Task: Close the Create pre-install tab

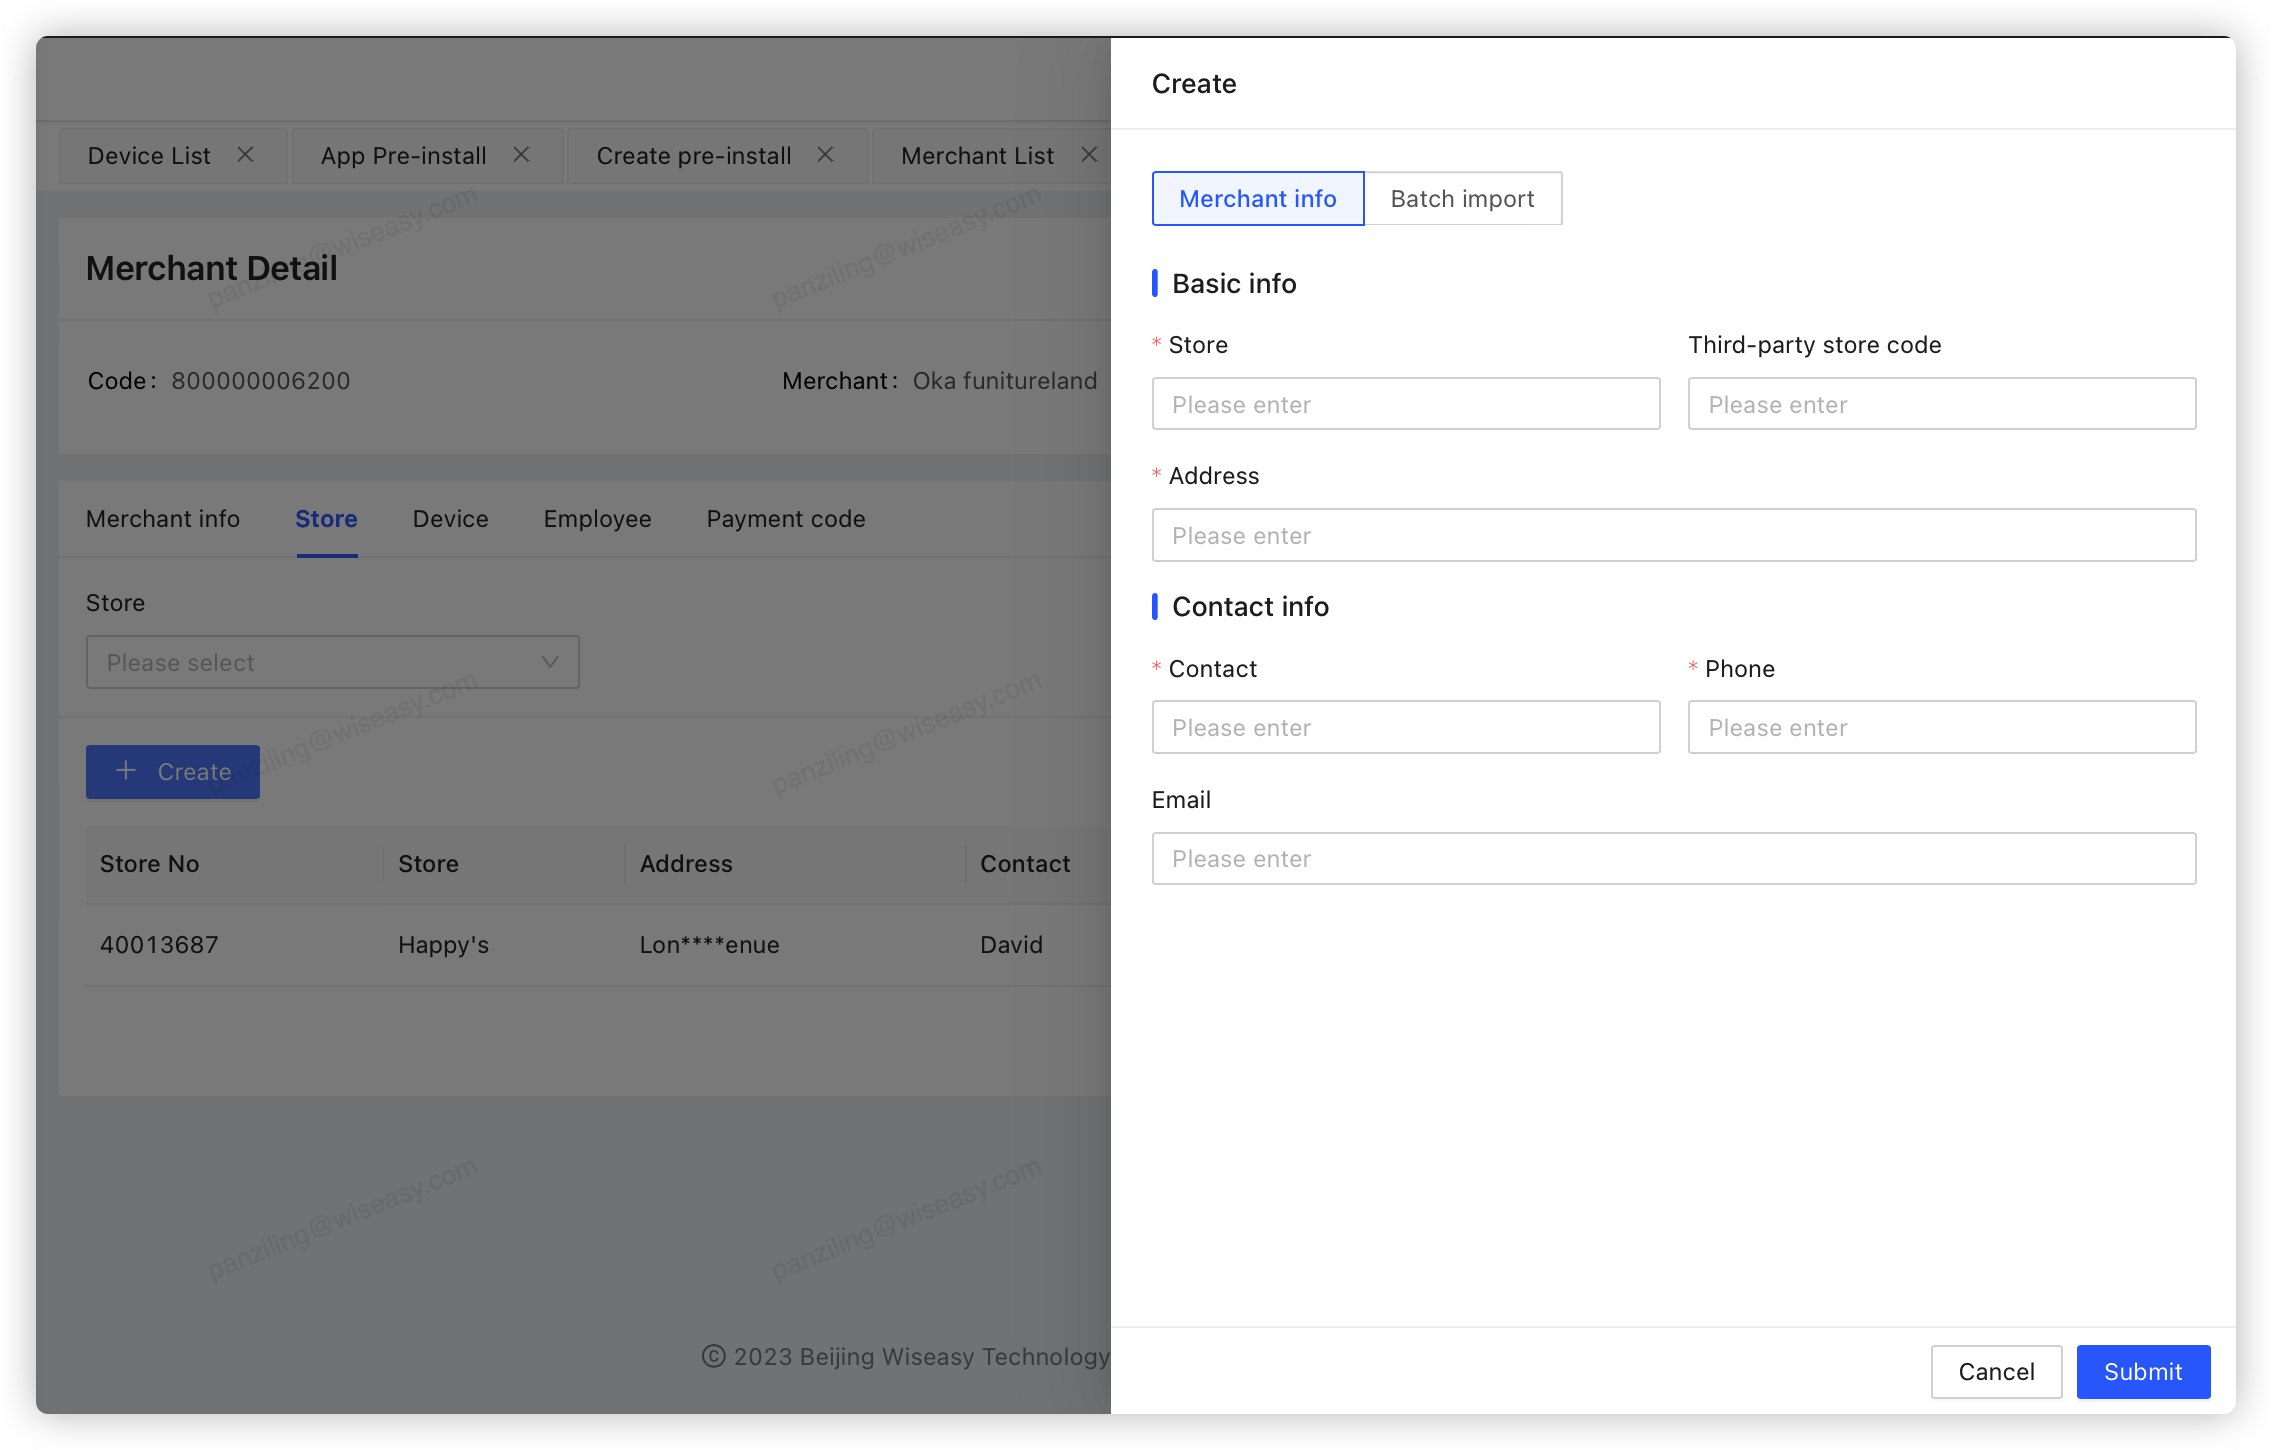Action: tap(825, 155)
